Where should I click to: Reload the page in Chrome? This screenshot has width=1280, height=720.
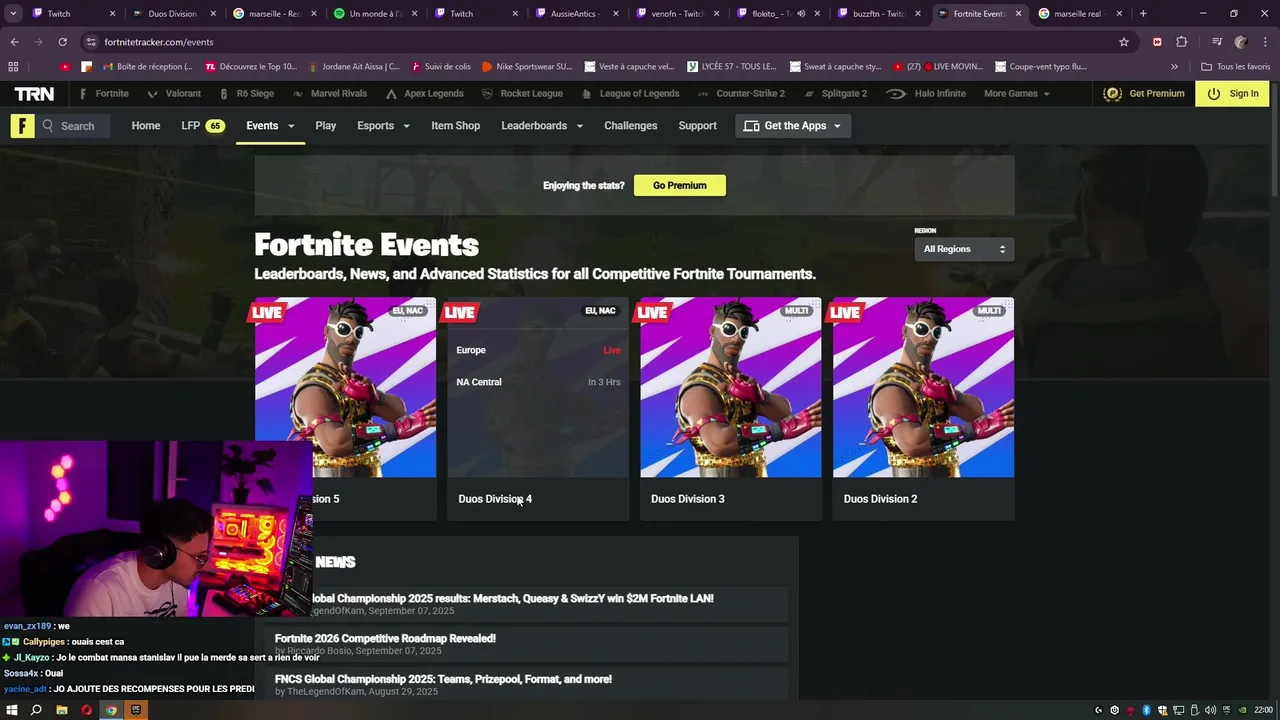tap(62, 42)
